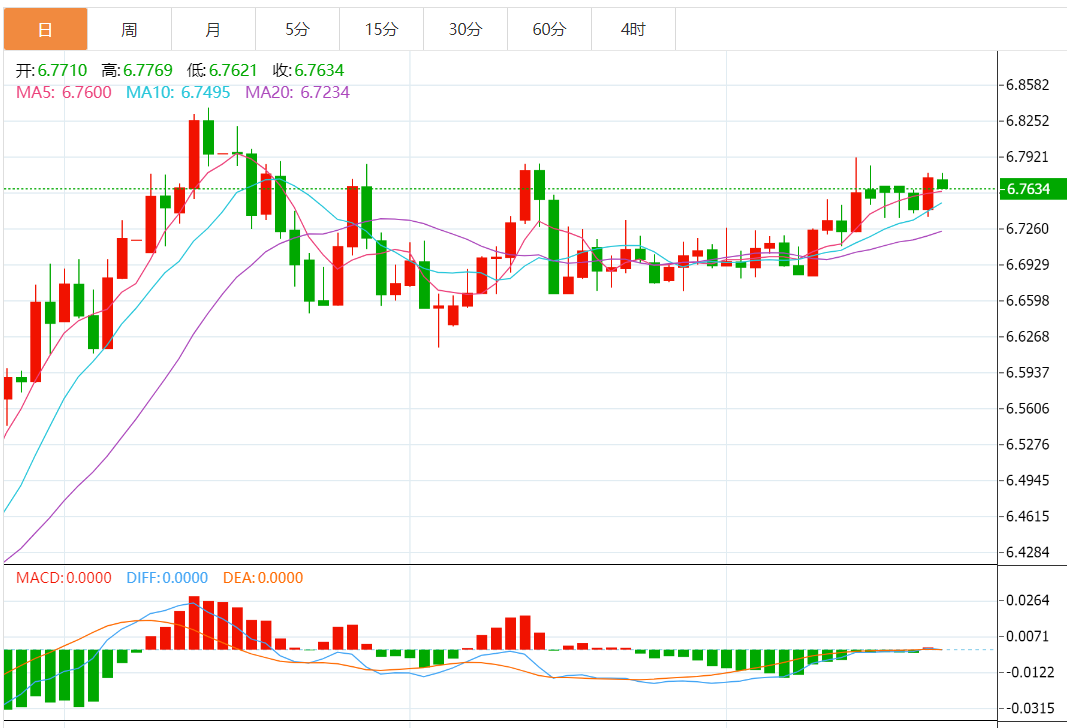Screen dimensions: 1067x728
Task: Switch to the 周 weekly tab
Action: [129, 29]
